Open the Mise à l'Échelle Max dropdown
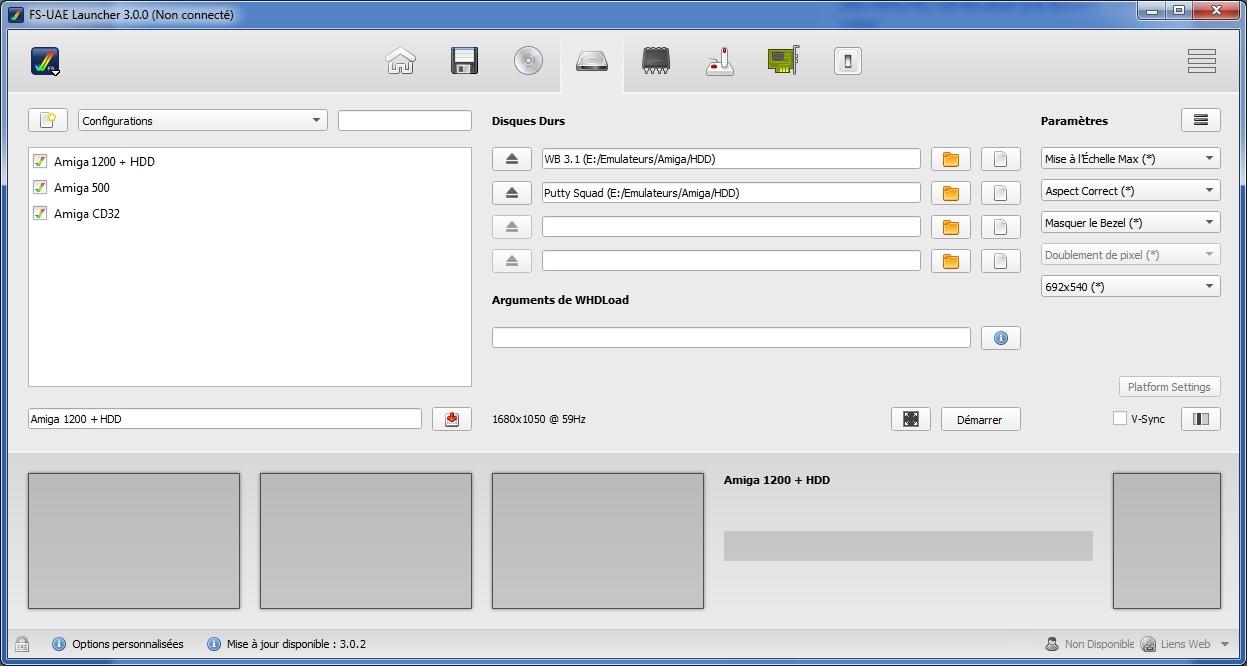1247x666 pixels. [x=1130, y=159]
